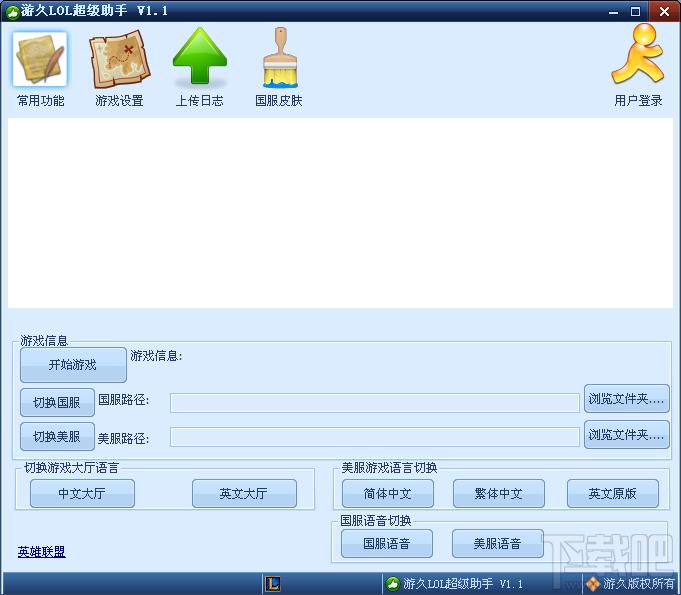Select the 英文大厅 lobby language button

pyautogui.click(x=244, y=493)
